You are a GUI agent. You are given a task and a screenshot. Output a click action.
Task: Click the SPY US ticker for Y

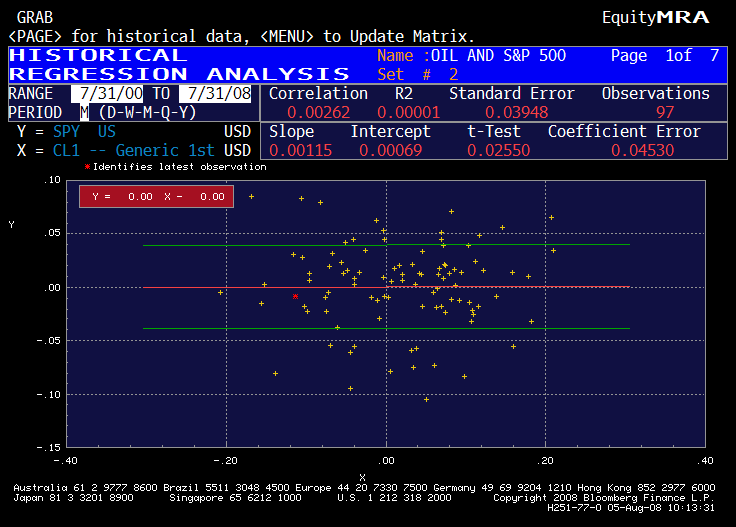point(85,131)
